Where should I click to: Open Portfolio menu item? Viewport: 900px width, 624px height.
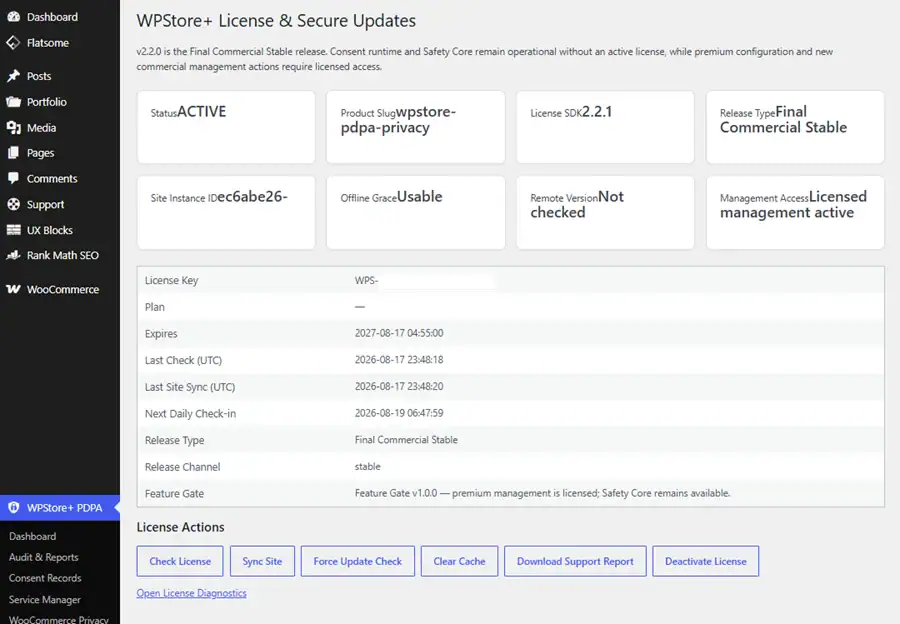click(60, 102)
